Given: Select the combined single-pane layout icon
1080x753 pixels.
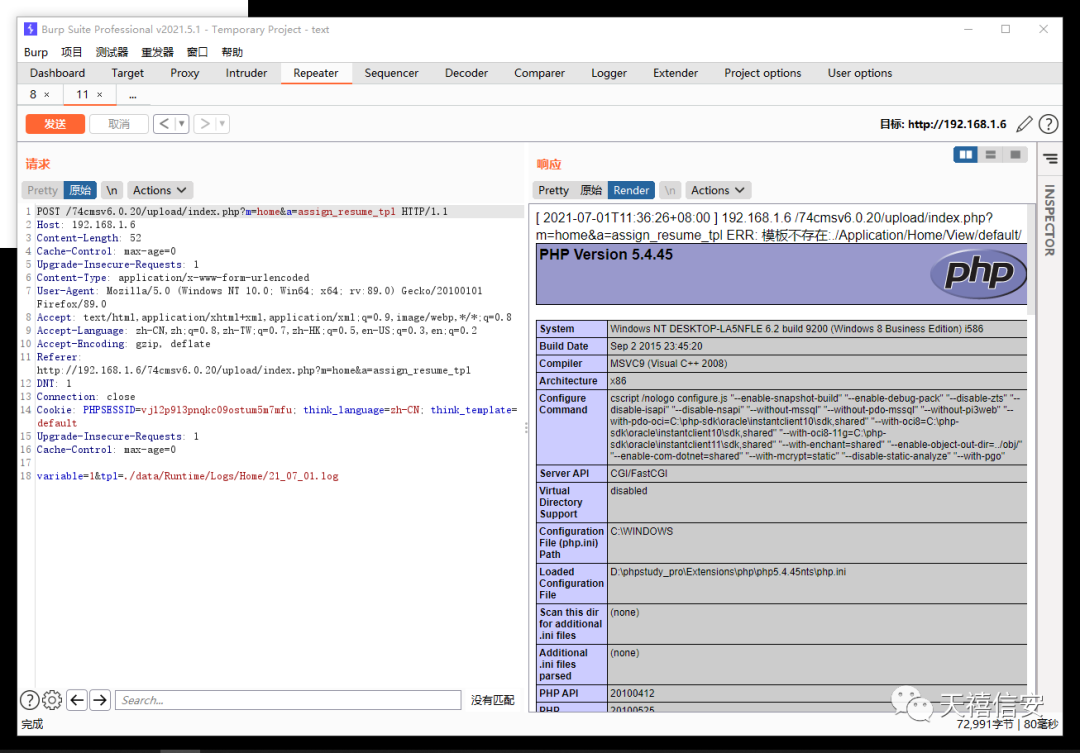Looking at the screenshot, I should [1015, 155].
